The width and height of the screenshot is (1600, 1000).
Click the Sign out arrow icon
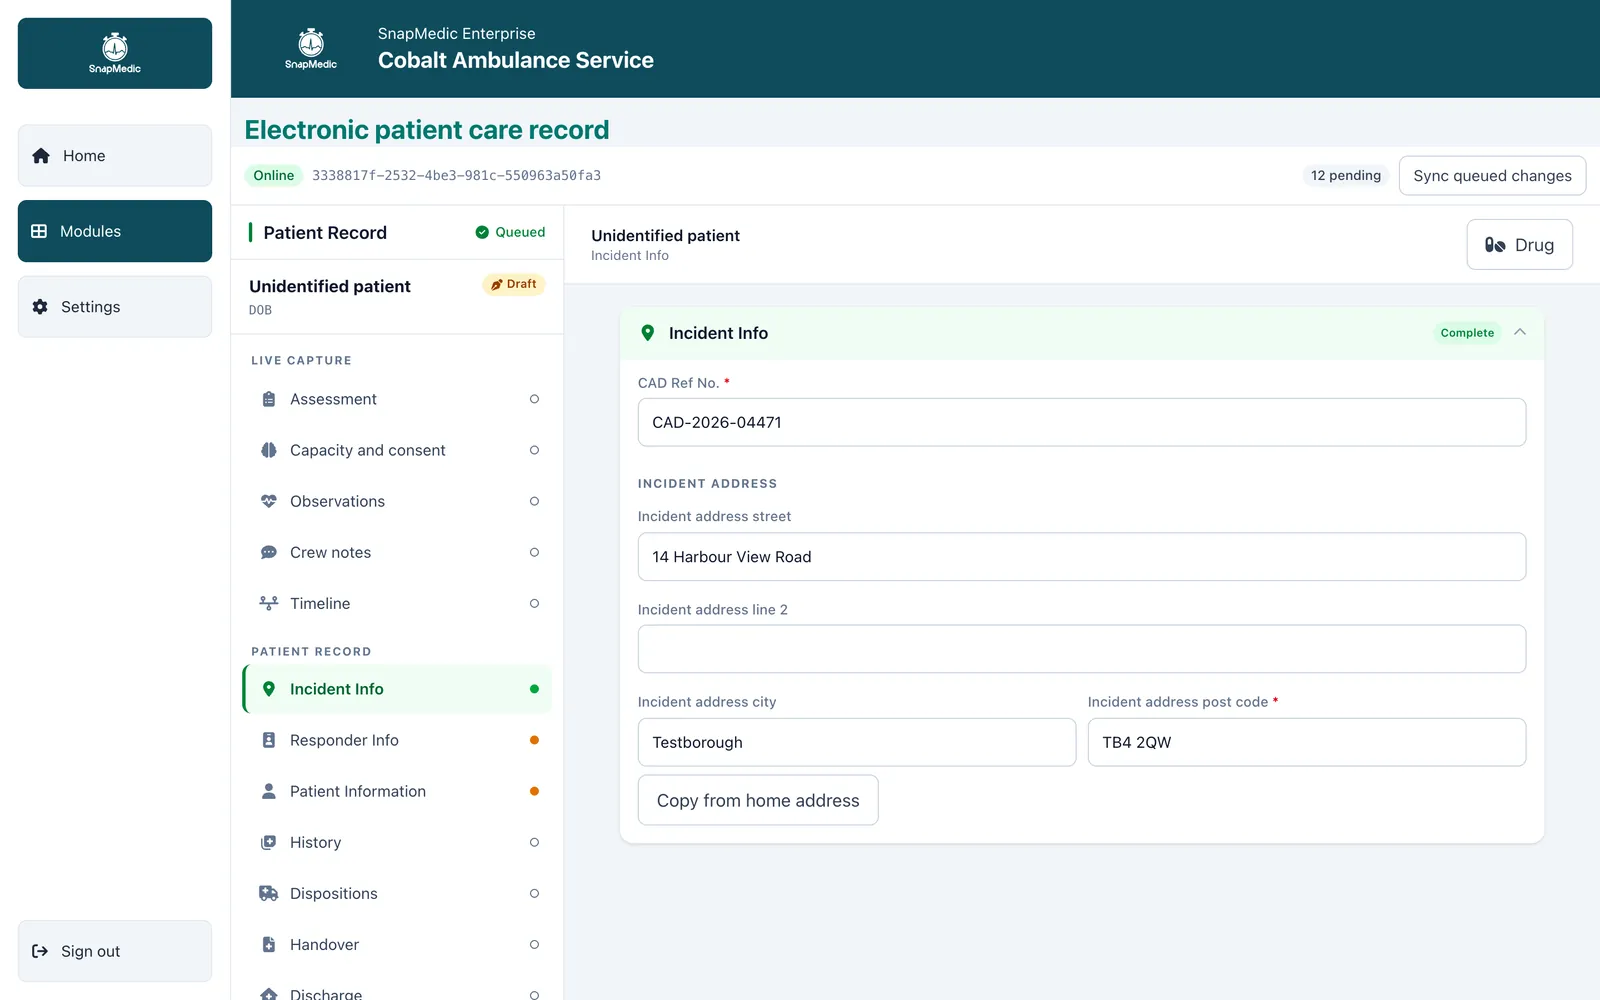(40, 951)
